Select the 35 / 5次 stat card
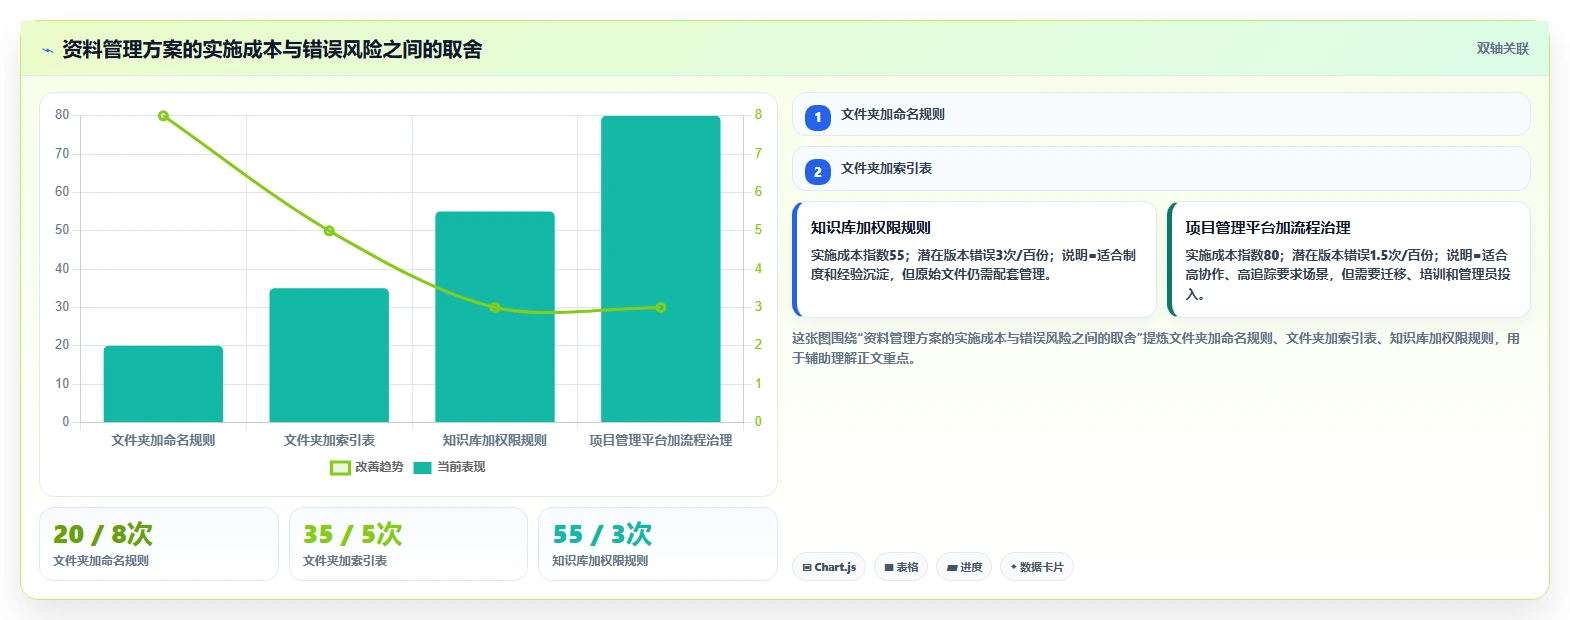This screenshot has height=620, width=1570. tap(408, 544)
